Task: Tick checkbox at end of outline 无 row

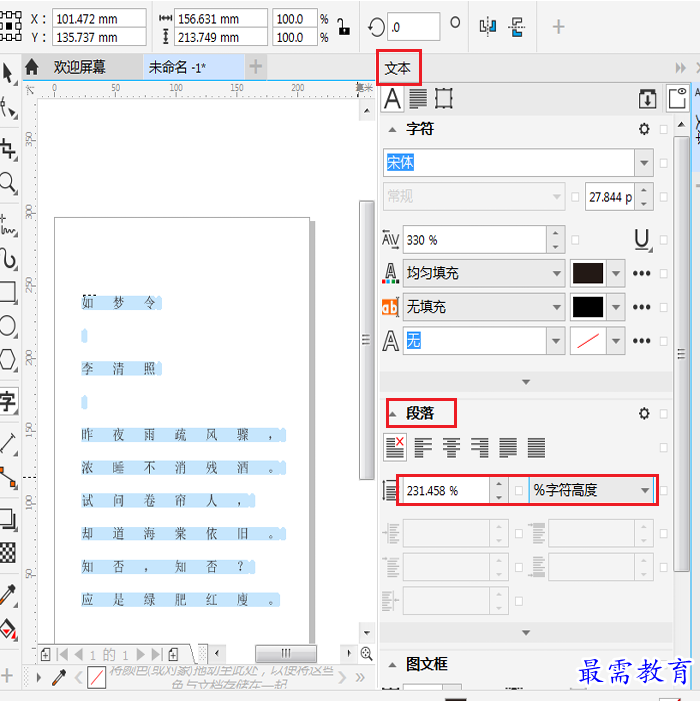Action: 664,341
